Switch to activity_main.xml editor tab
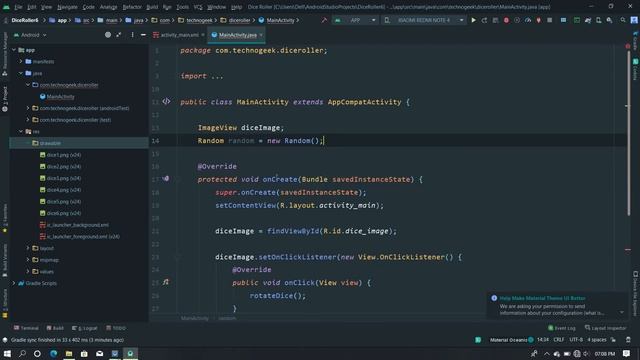640x360 pixels. (x=179, y=35)
